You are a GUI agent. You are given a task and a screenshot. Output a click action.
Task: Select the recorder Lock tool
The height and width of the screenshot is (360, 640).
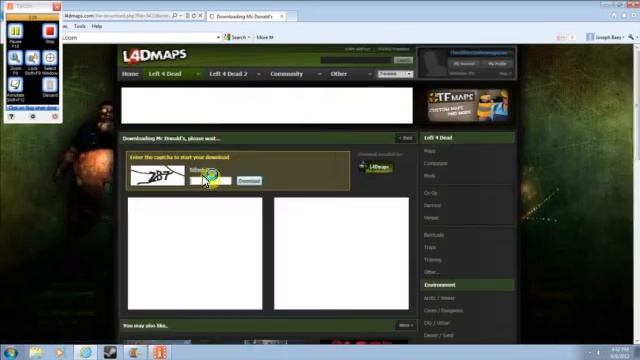33,58
